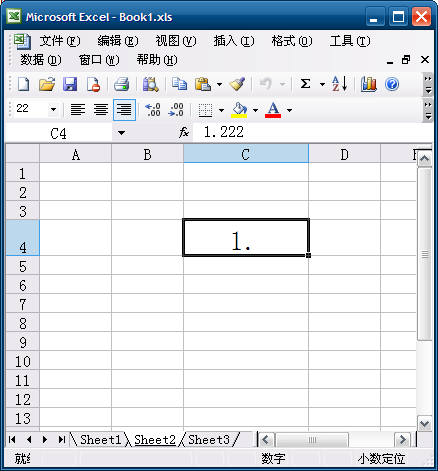This screenshot has height=471, width=438.
Task: Expand the font size dropdown
Action: (53, 109)
